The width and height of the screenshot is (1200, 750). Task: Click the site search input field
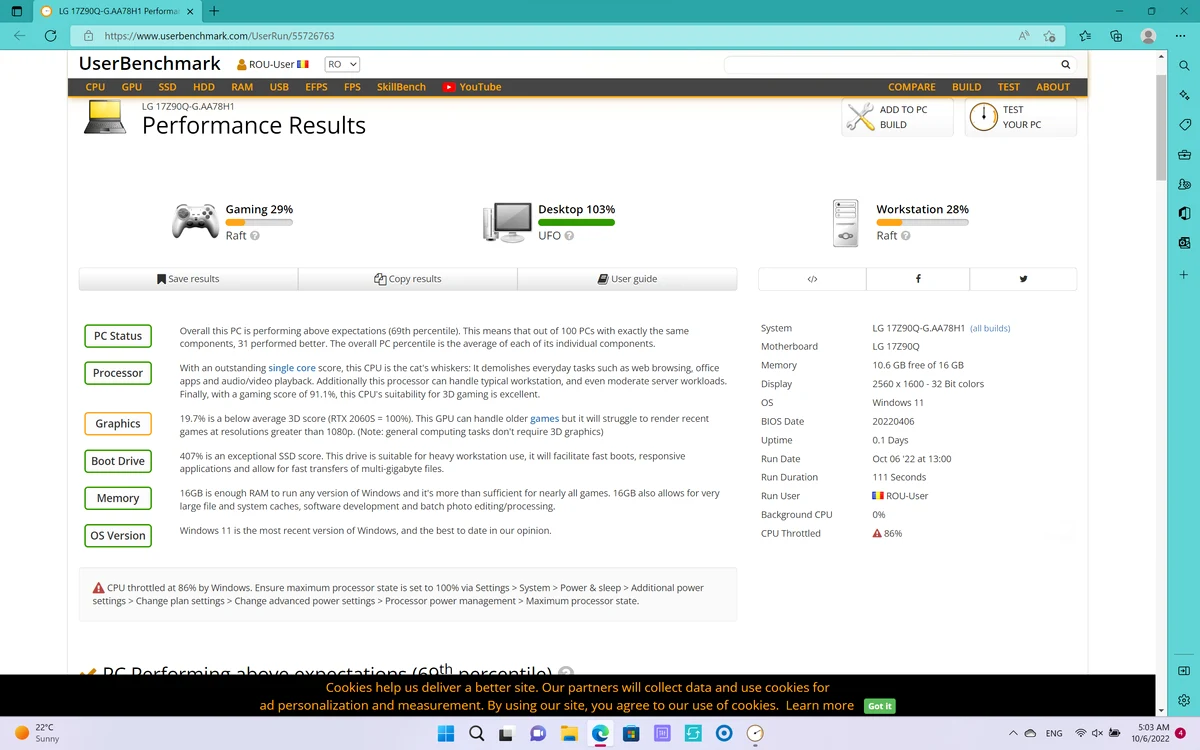890,64
